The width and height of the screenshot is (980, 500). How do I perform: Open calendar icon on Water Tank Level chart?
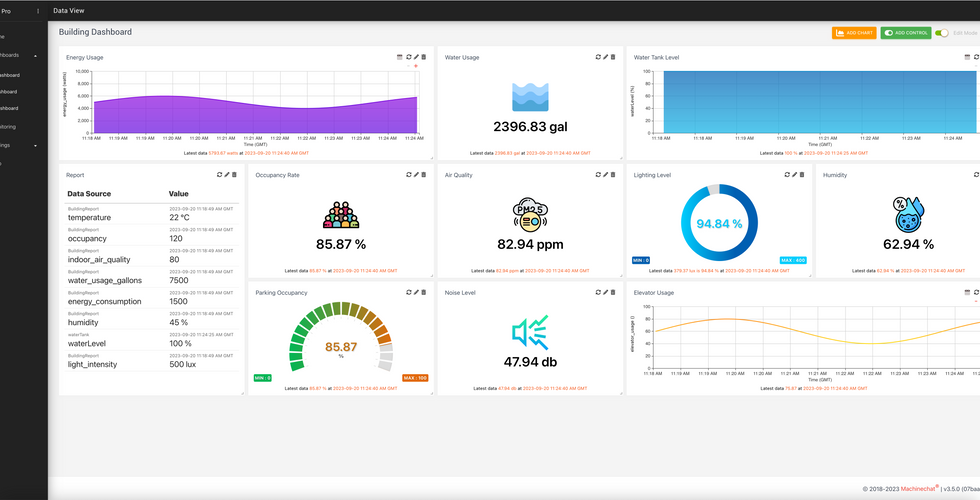point(968,57)
